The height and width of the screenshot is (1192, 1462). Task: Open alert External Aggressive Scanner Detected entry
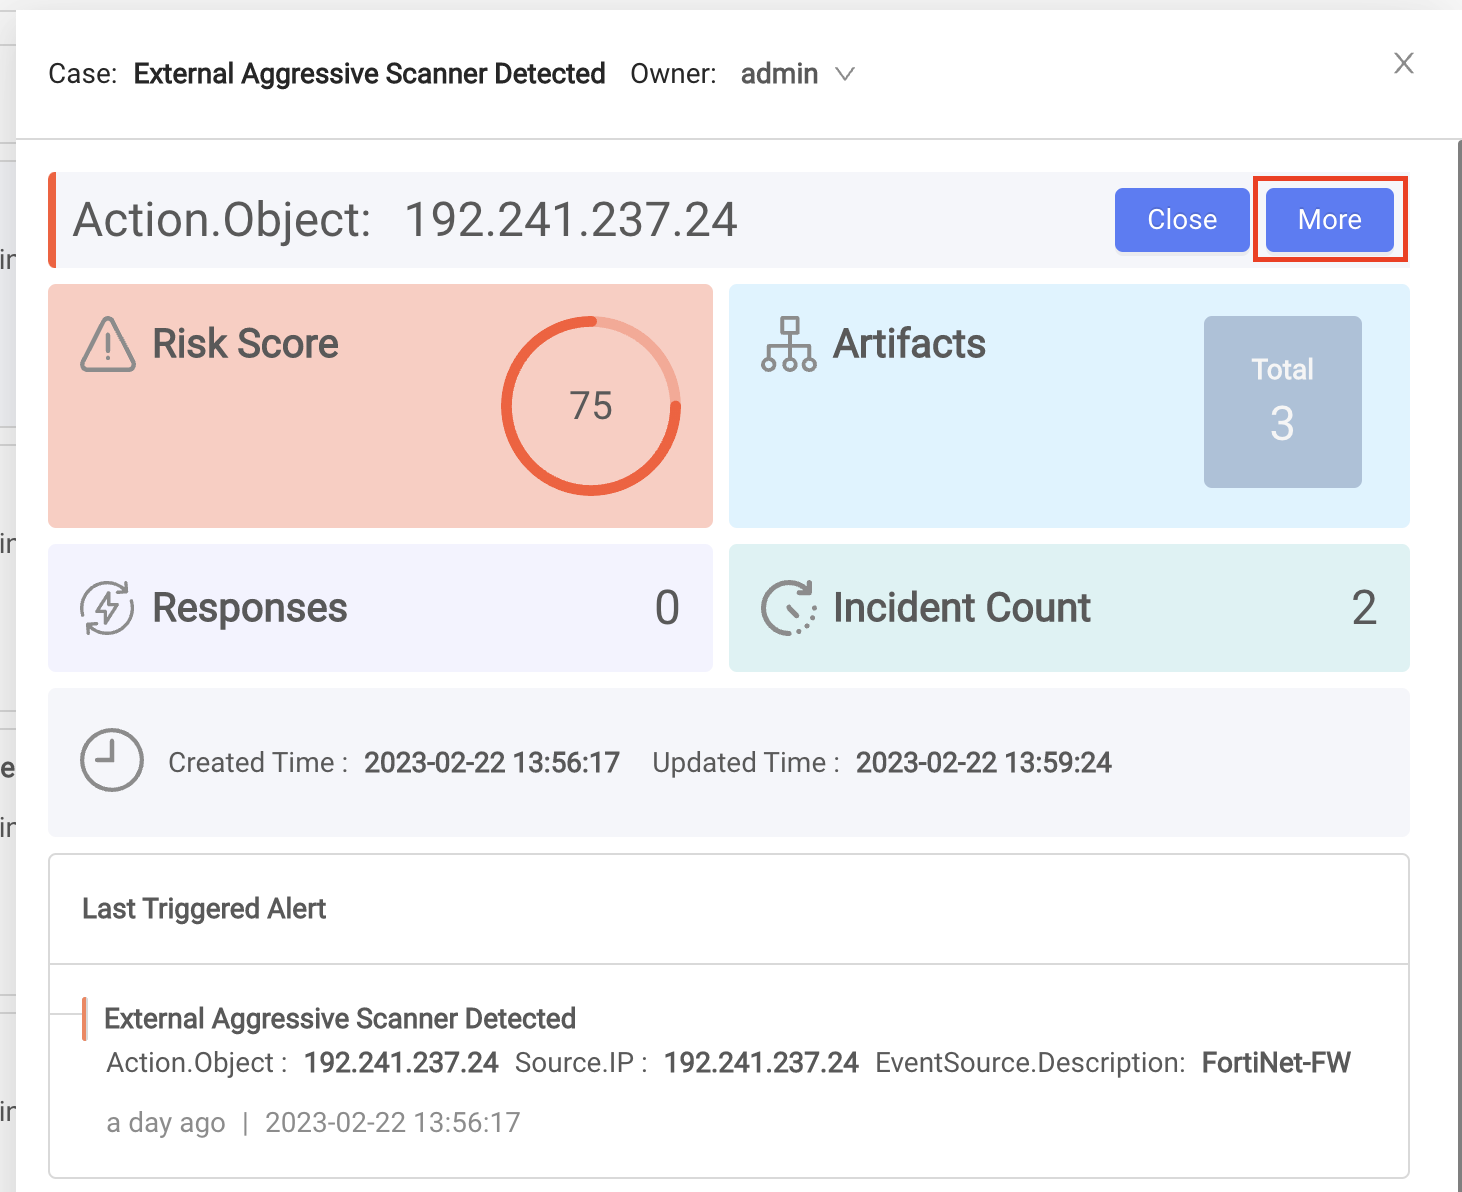[340, 1019]
